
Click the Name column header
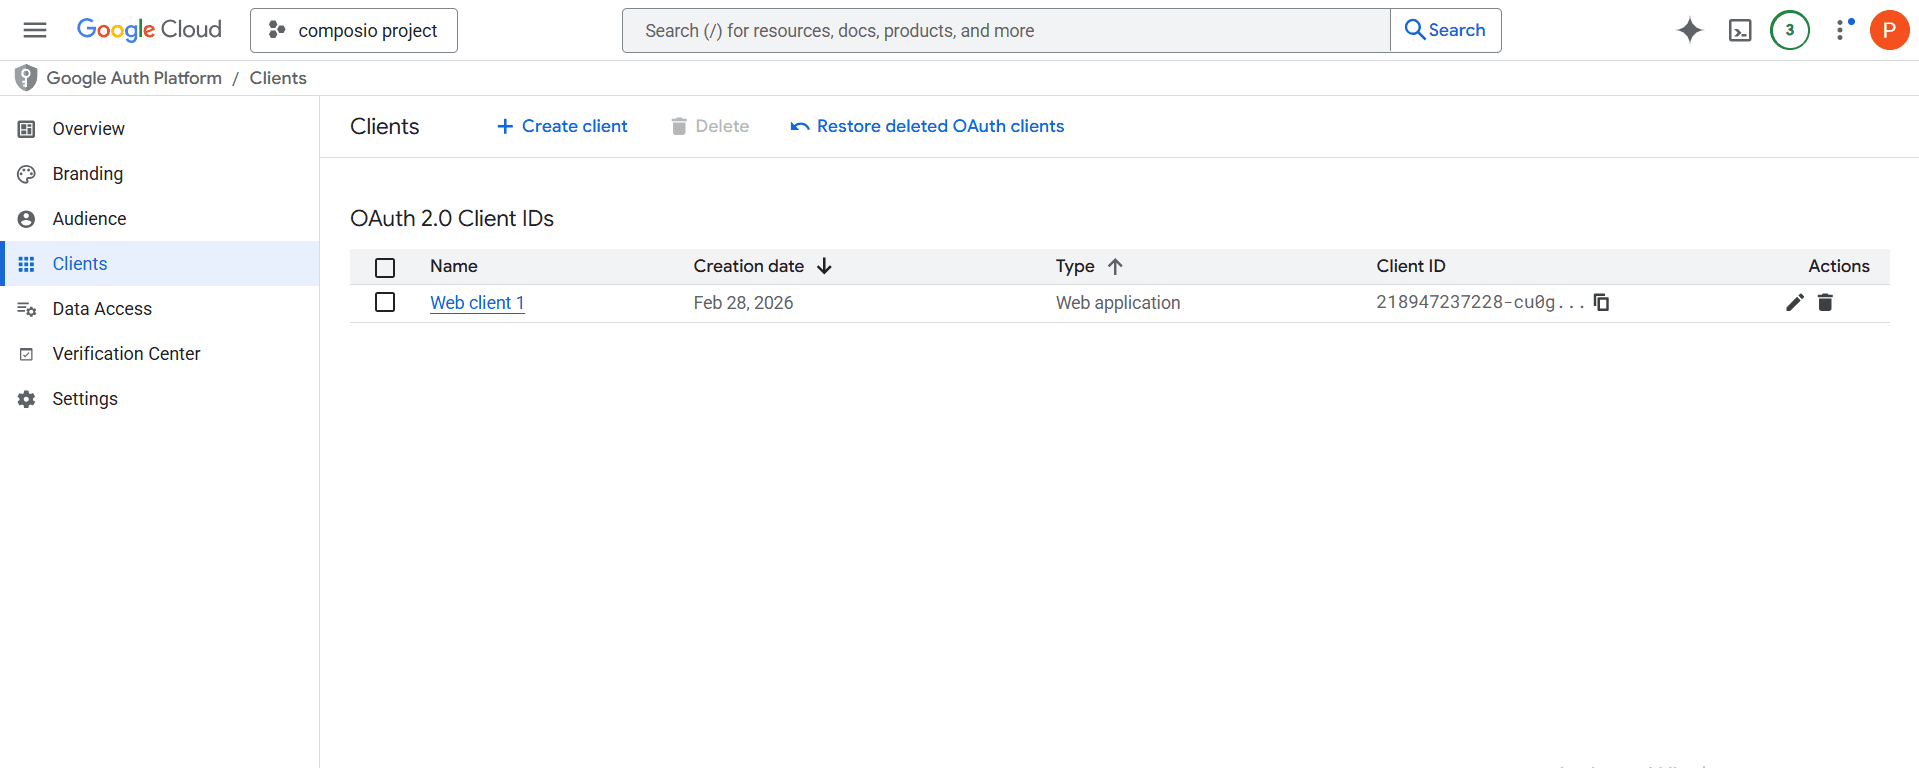point(454,266)
